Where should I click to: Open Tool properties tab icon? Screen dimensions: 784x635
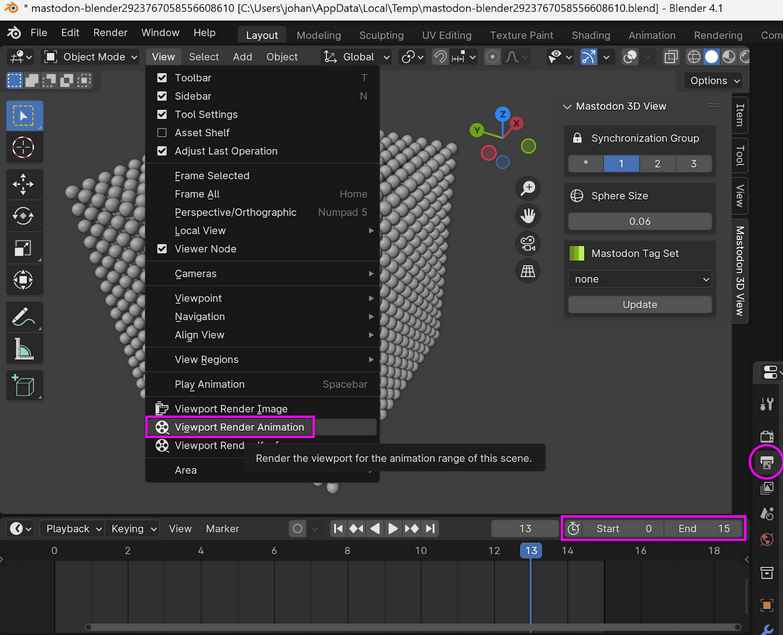pos(766,404)
